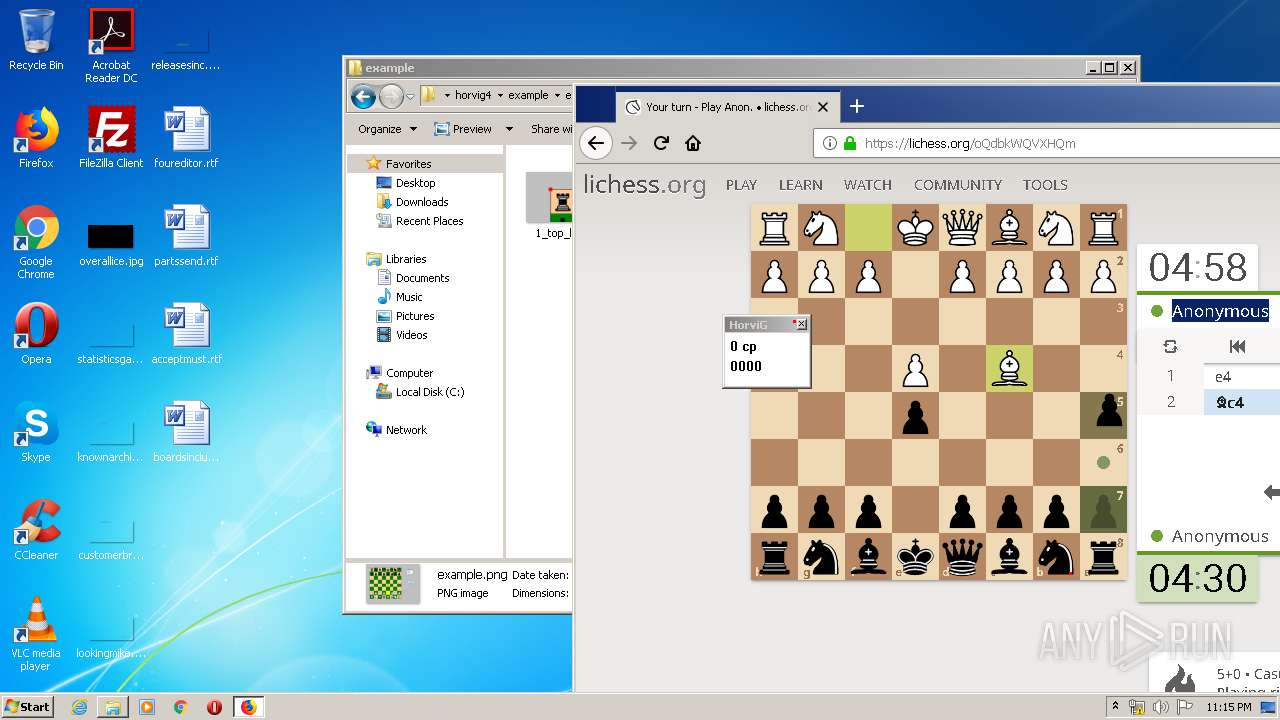This screenshot has height=720, width=1280.
Task: Open the LEARN menu on lichess
Action: click(x=801, y=185)
